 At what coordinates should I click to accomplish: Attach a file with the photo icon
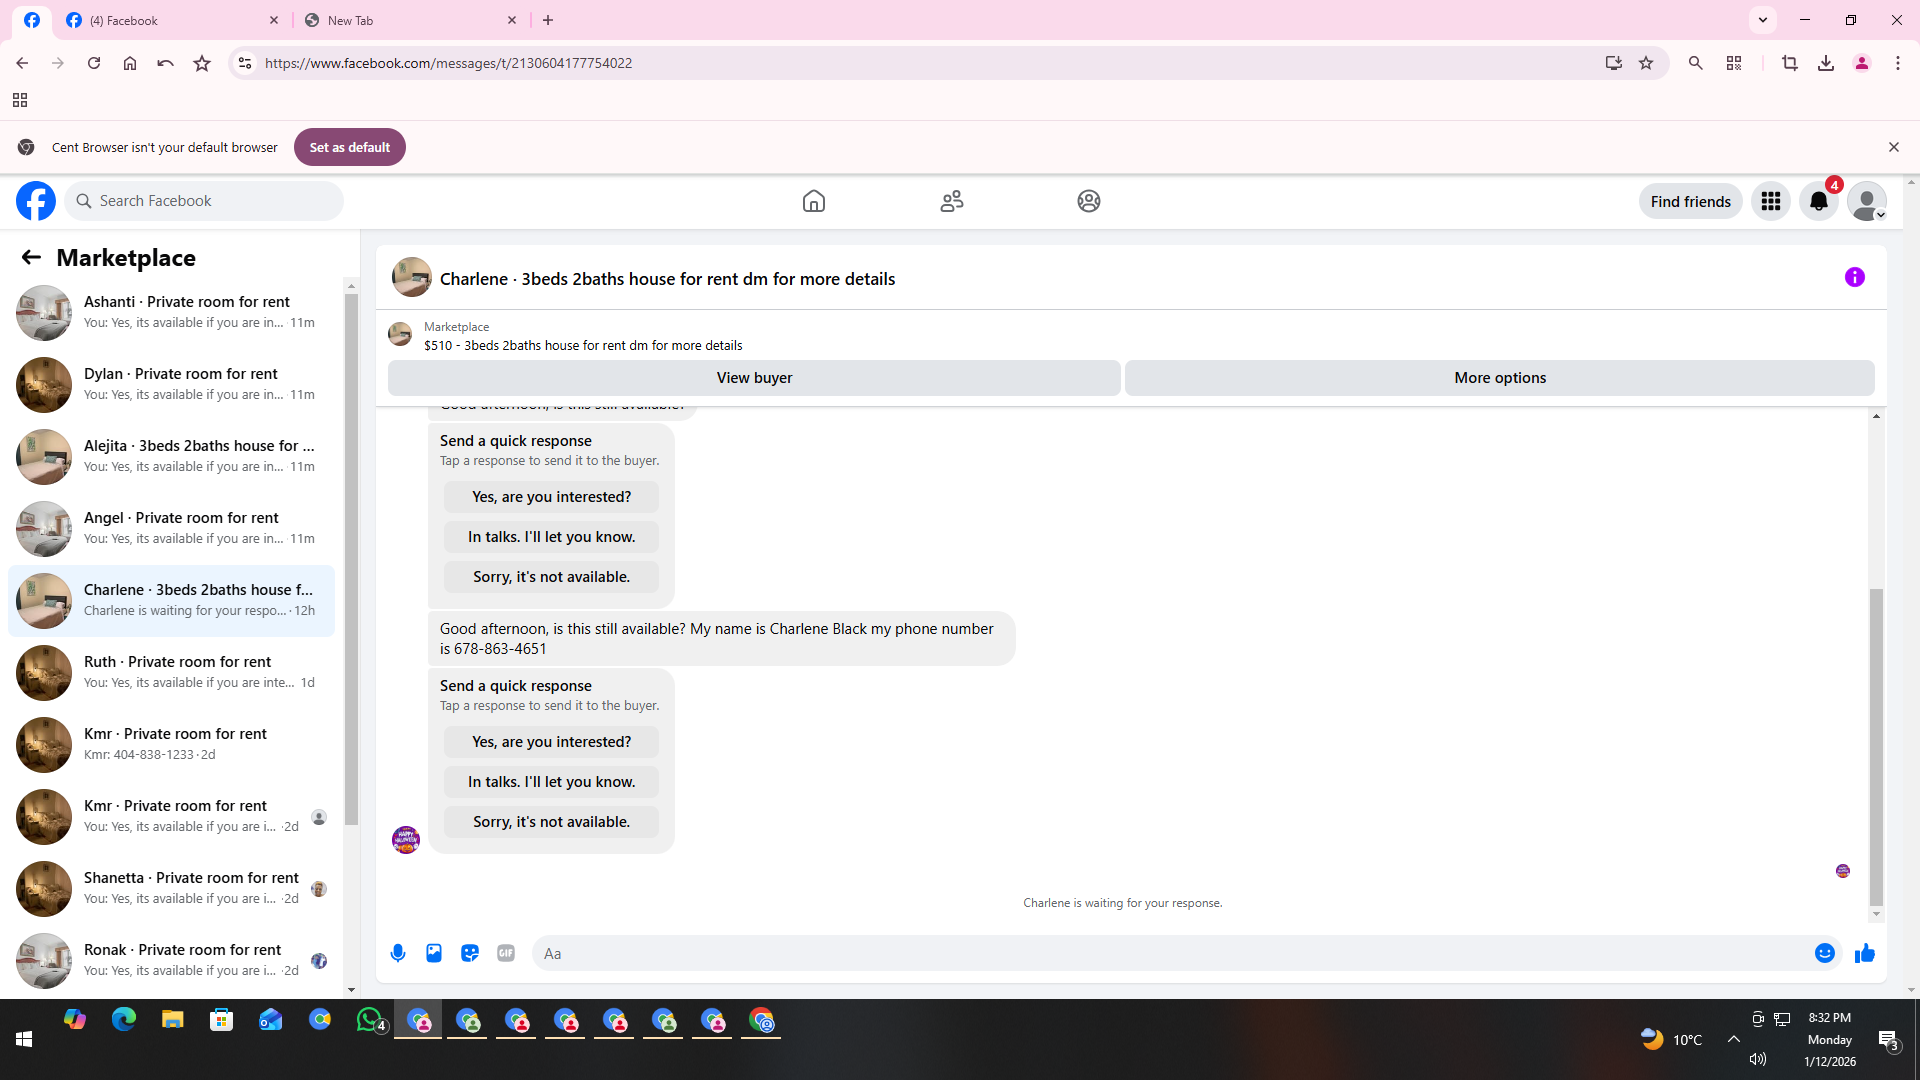click(x=434, y=953)
